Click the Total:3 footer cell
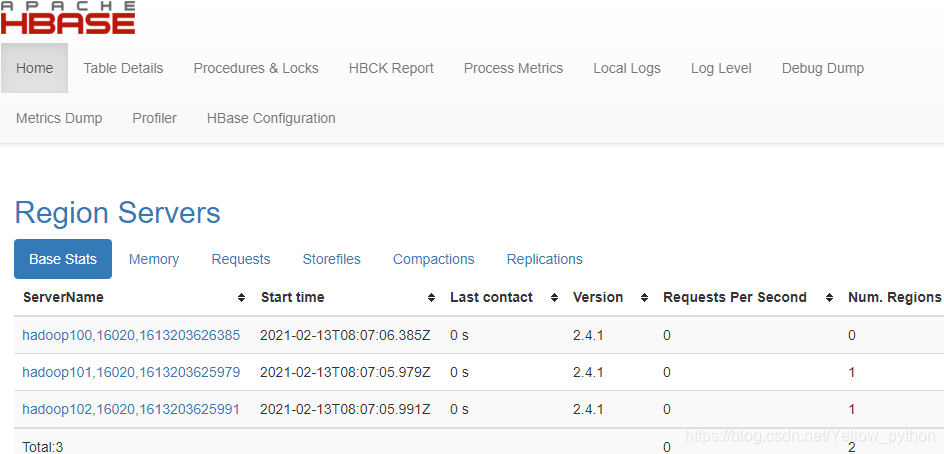944x454 pixels. [43, 447]
